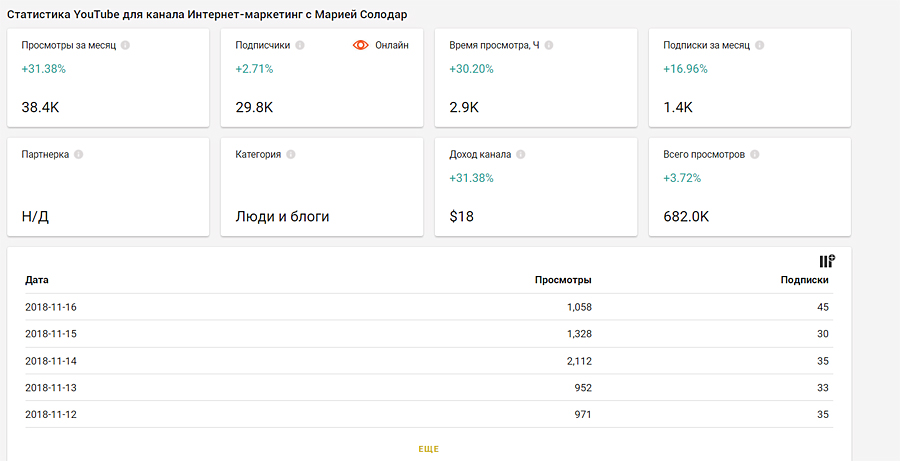The width and height of the screenshot is (900, 461).
Task: Click info icon next to Доход канала
Action: 520,155
